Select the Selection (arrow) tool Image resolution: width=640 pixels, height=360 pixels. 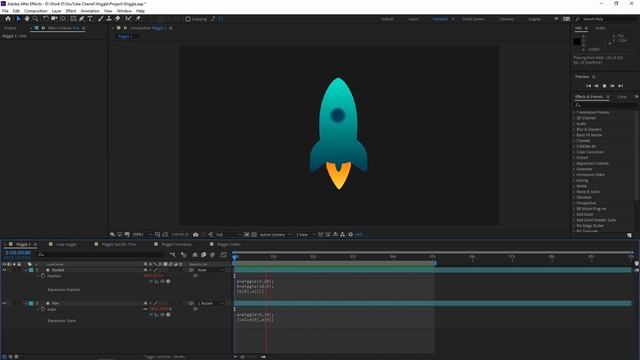tap(18, 19)
